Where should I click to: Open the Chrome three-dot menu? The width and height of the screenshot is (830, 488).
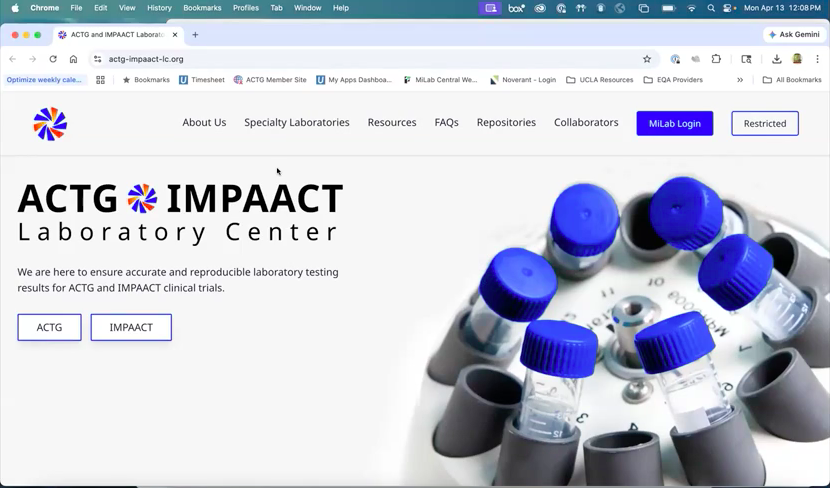(817, 59)
